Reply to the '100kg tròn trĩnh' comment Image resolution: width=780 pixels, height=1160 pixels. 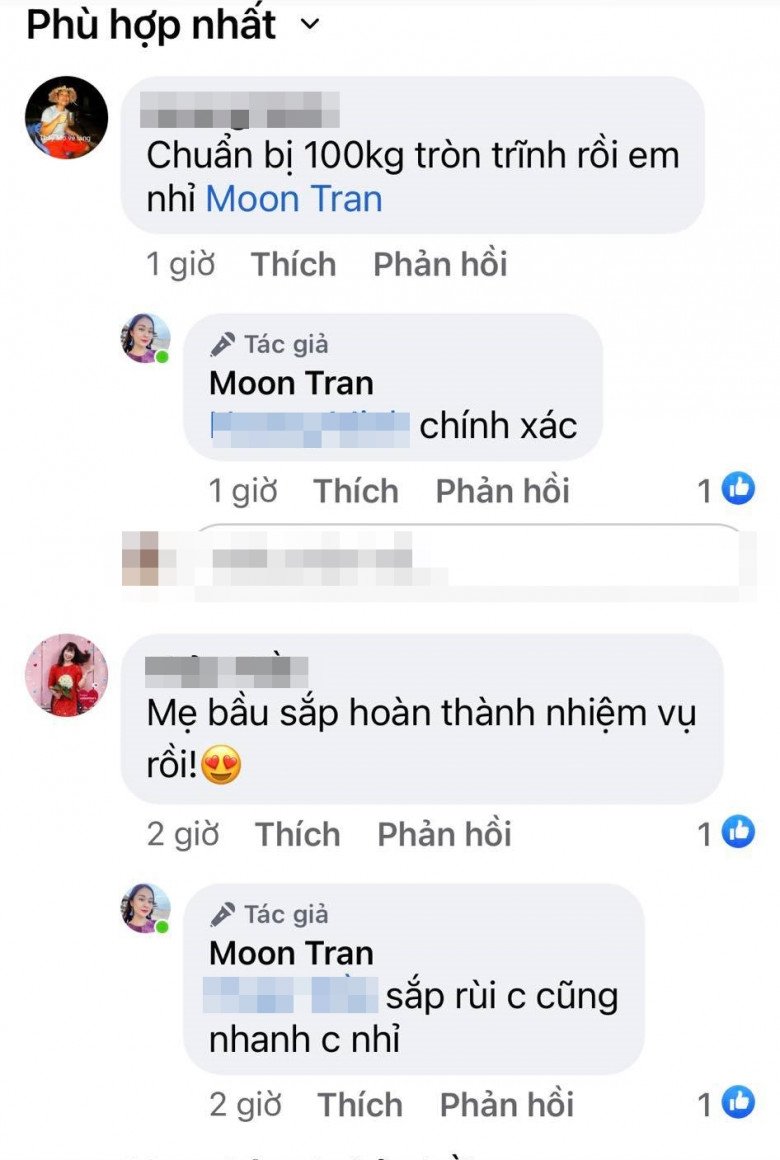point(440,264)
